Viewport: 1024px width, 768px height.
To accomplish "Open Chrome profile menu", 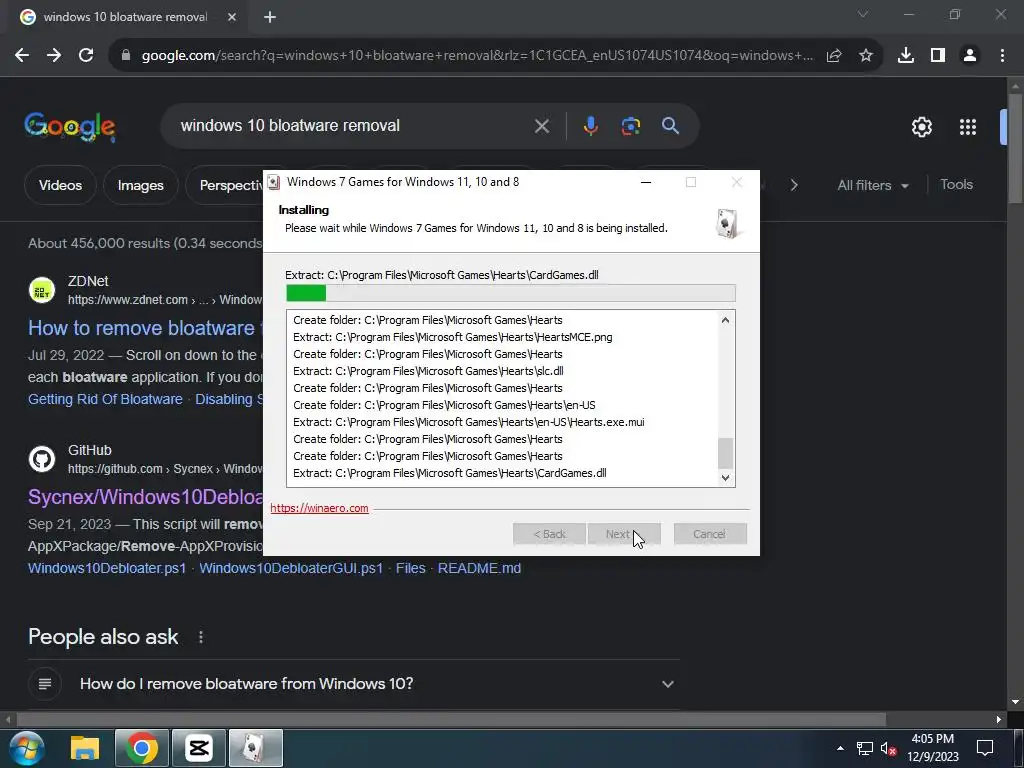I will coord(970,56).
